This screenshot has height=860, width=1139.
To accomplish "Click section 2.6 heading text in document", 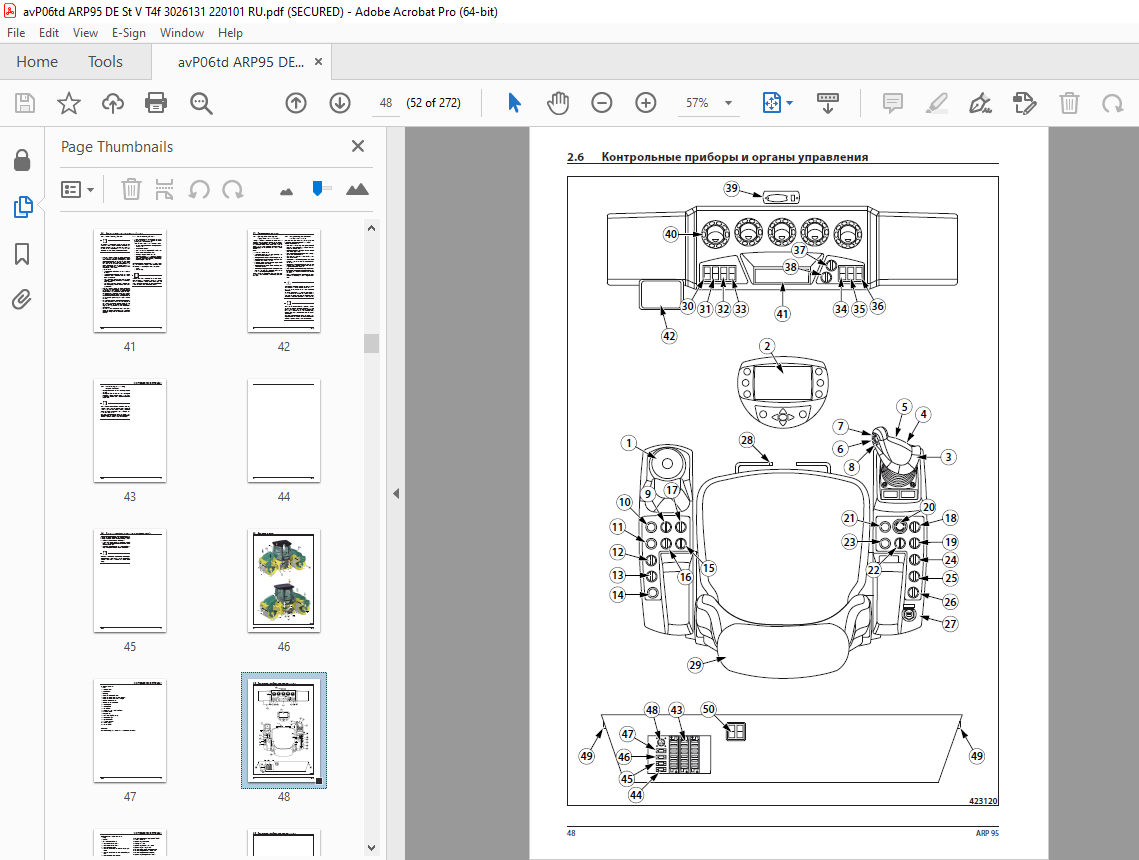I will pyautogui.click(x=718, y=157).
